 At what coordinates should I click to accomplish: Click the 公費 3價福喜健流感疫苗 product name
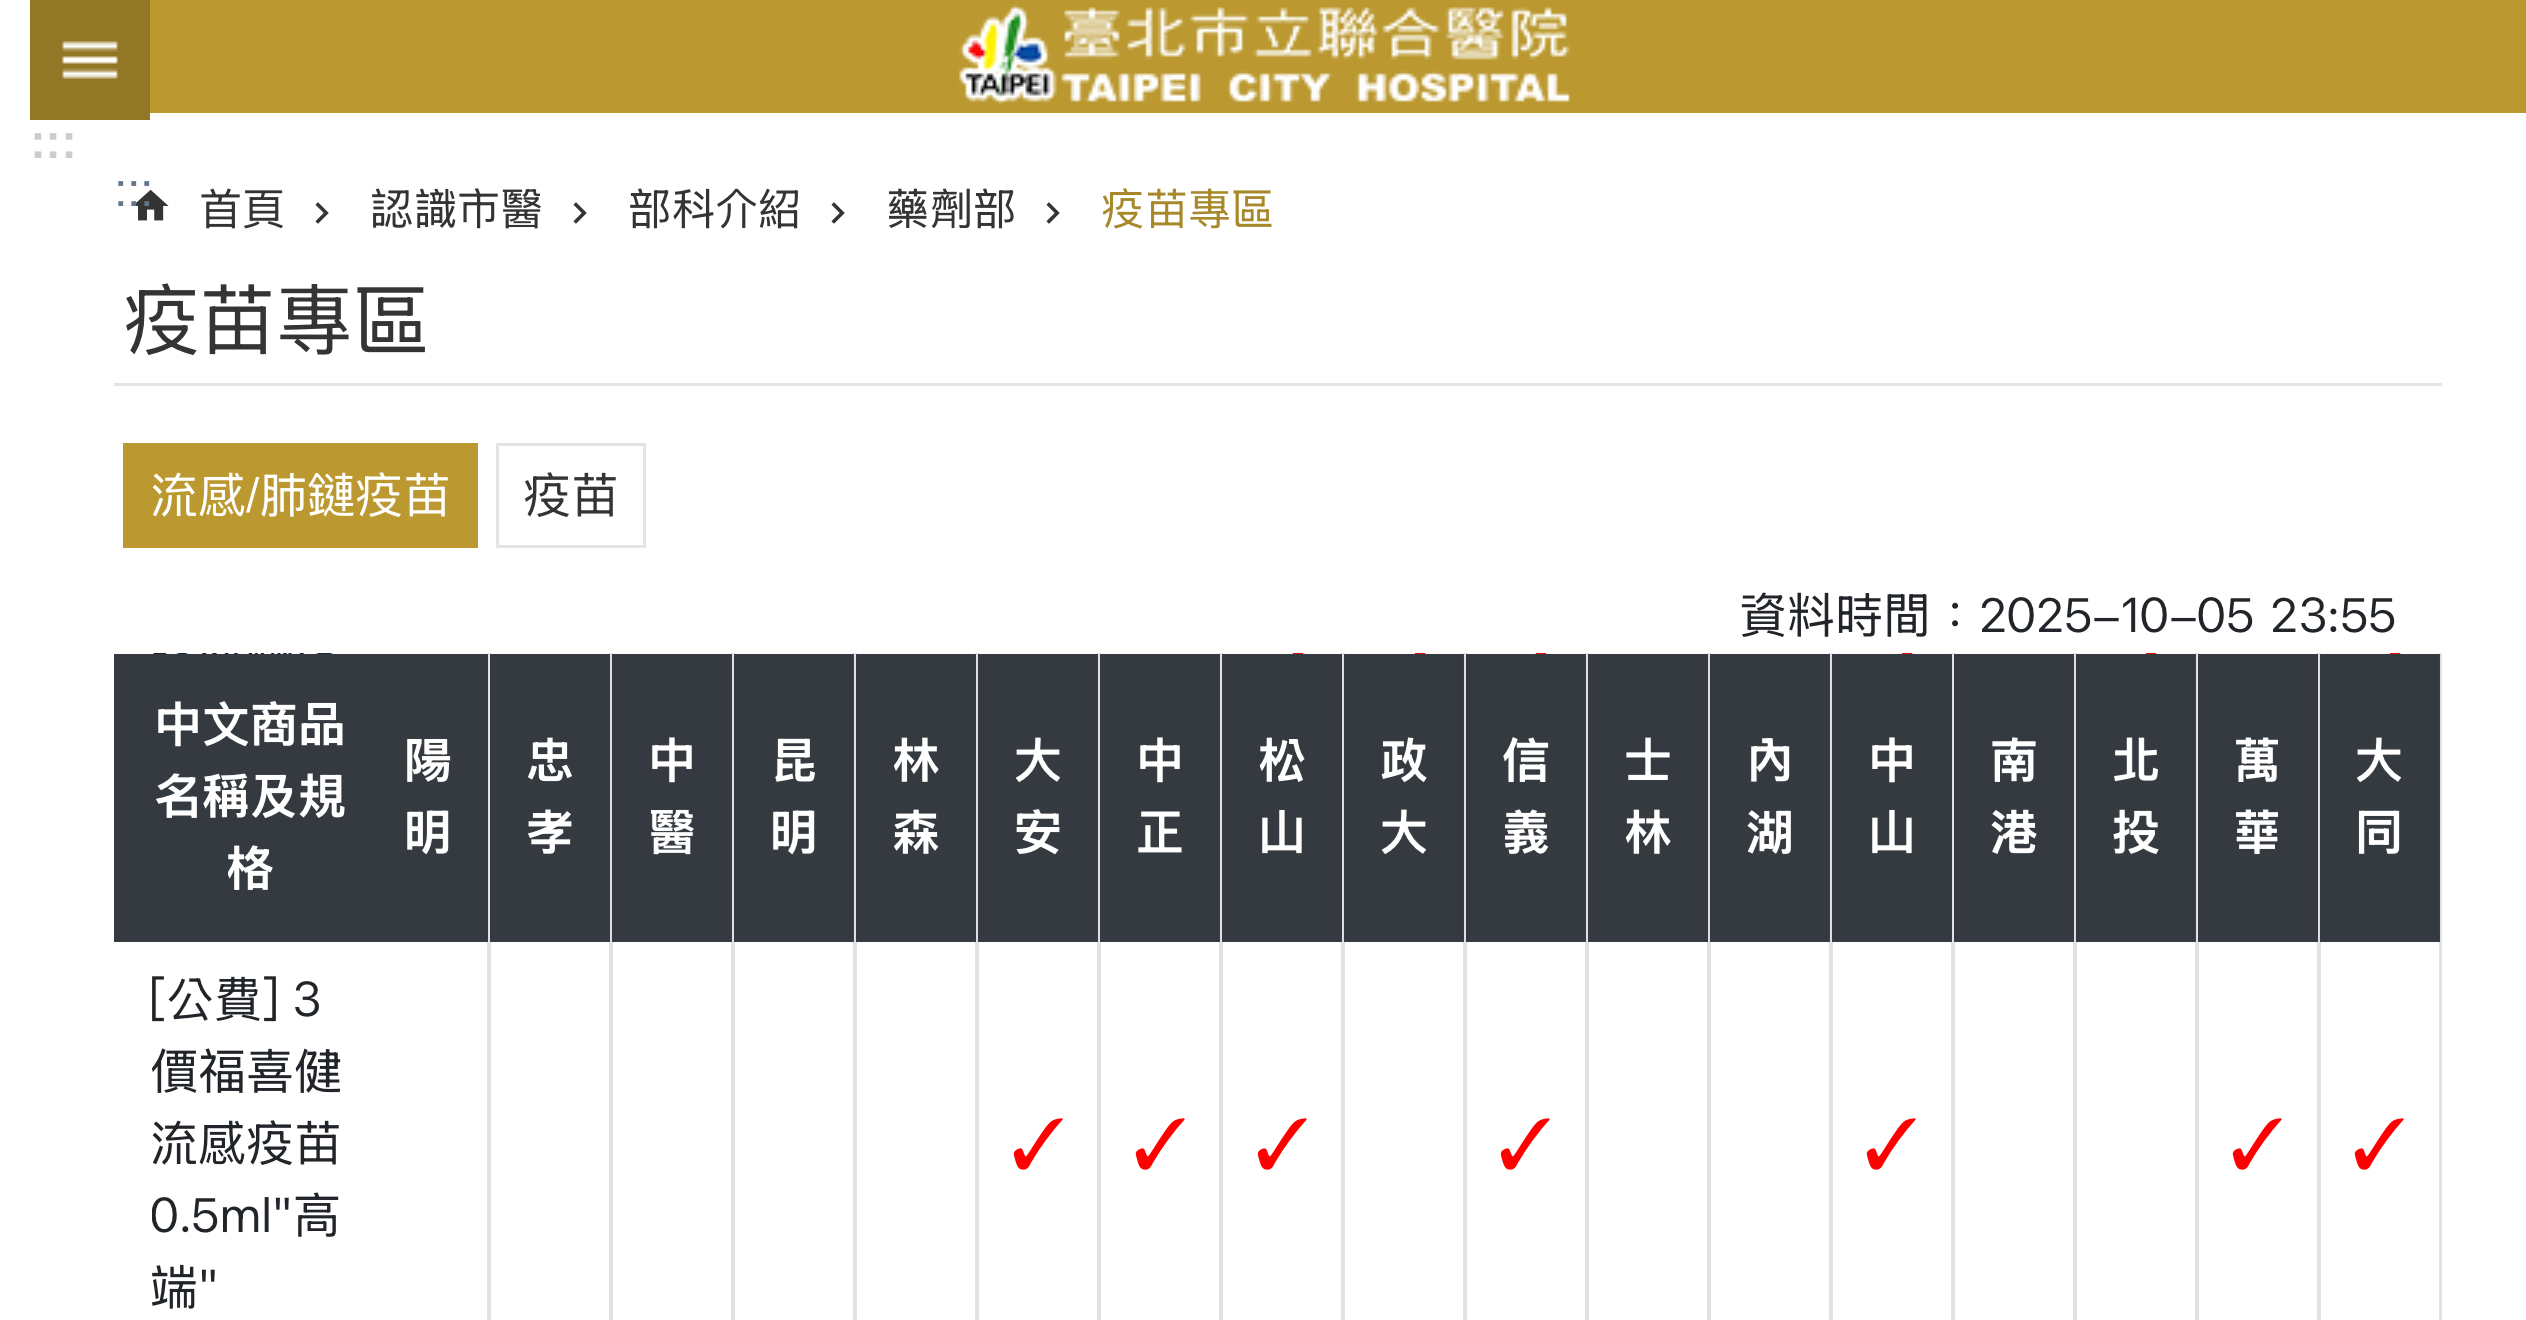[246, 1142]
